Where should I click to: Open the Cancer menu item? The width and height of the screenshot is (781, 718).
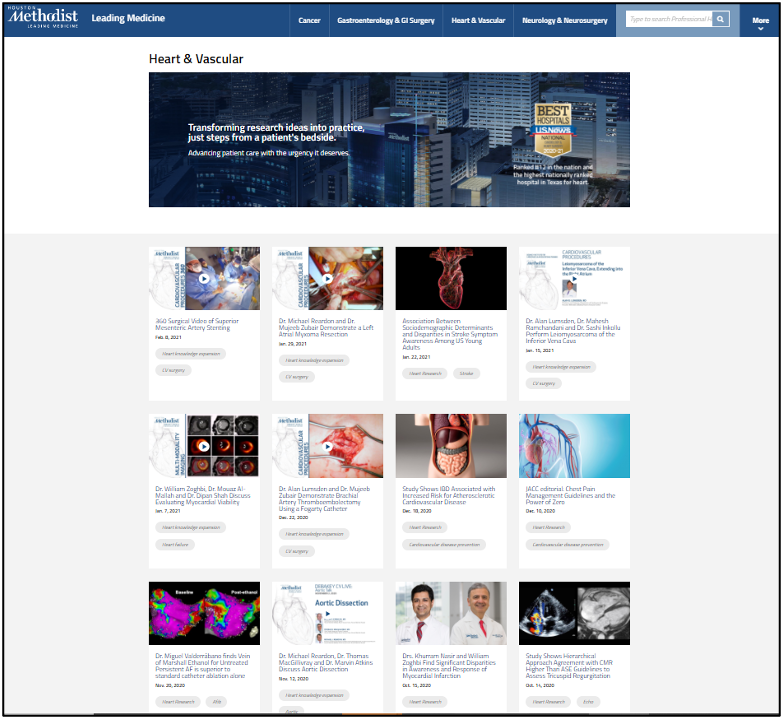(x=309, y=20)
